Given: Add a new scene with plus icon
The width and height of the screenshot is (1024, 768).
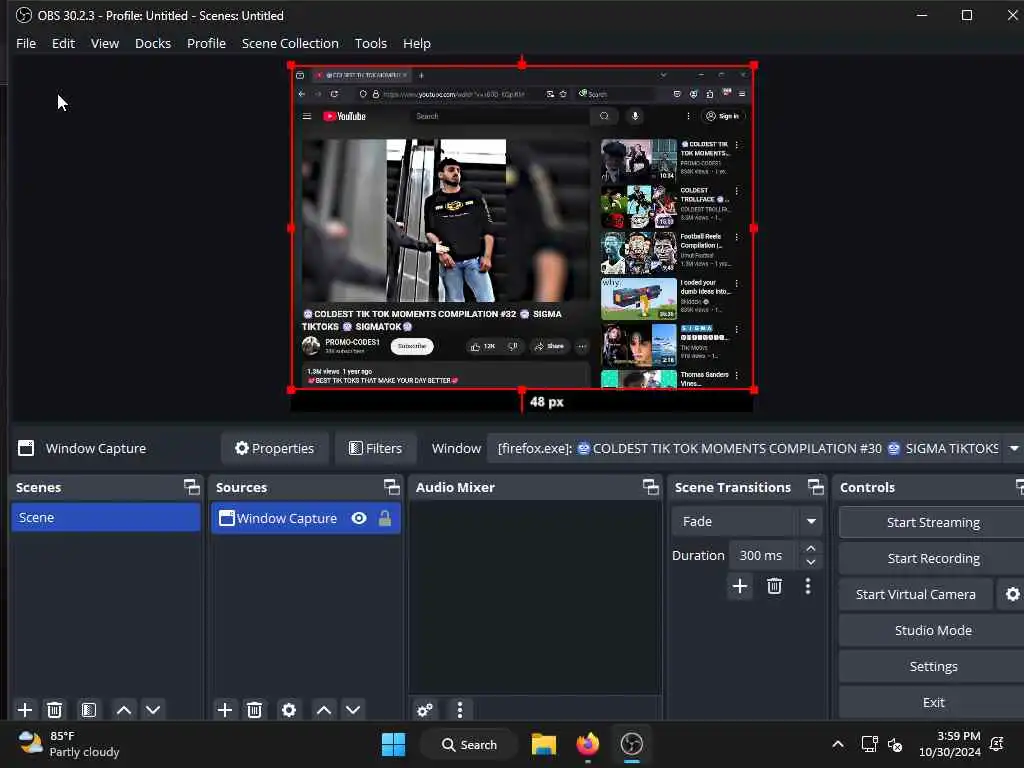Looking at the screenshot, I should tap(25, 710).
